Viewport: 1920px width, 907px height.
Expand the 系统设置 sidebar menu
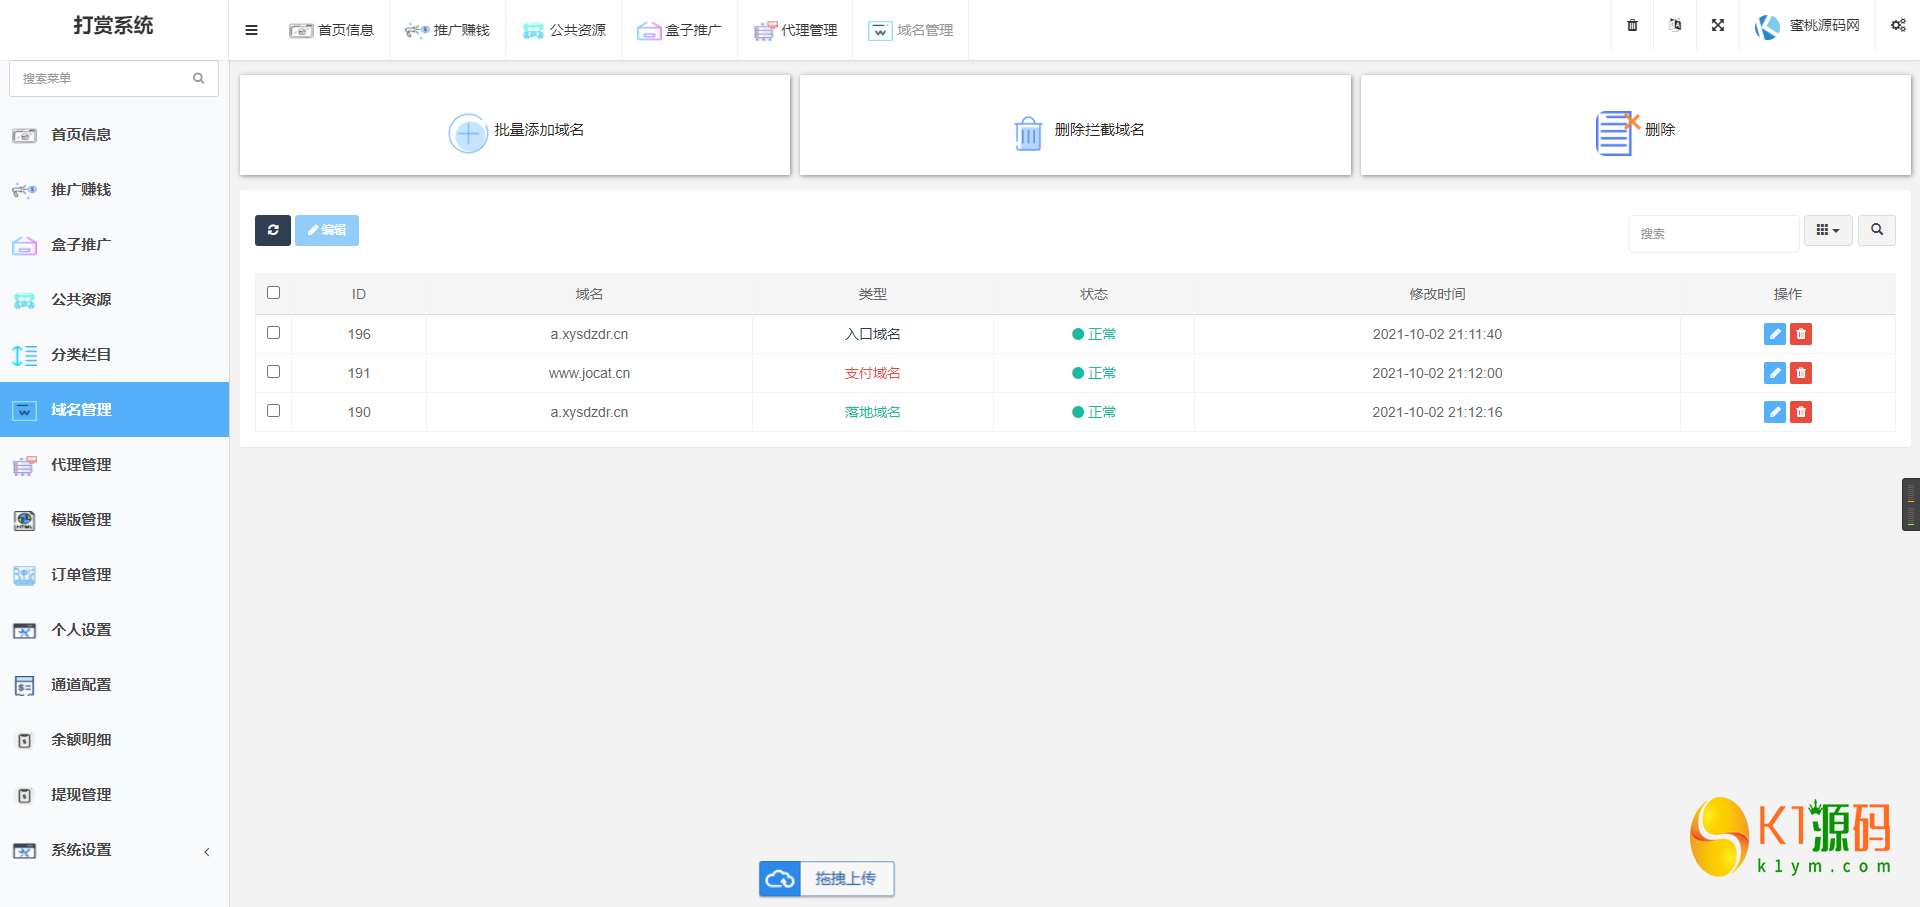click(x=110, y=850)
